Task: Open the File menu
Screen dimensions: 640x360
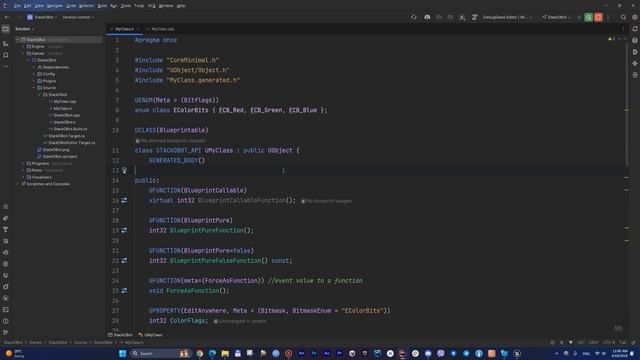Action: (x=17, y=6)
